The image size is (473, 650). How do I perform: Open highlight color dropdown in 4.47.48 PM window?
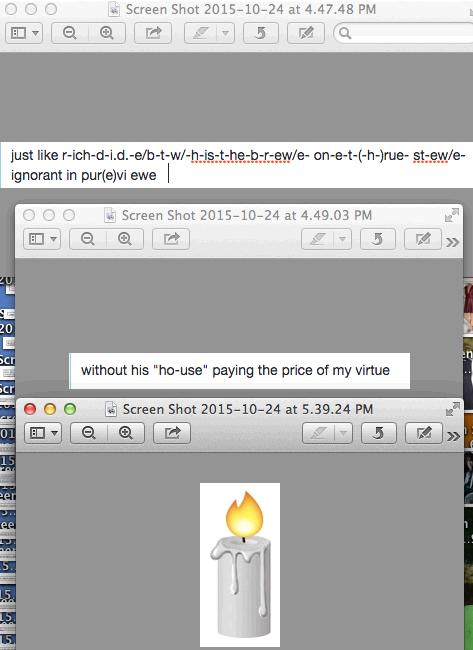[226, 33]
